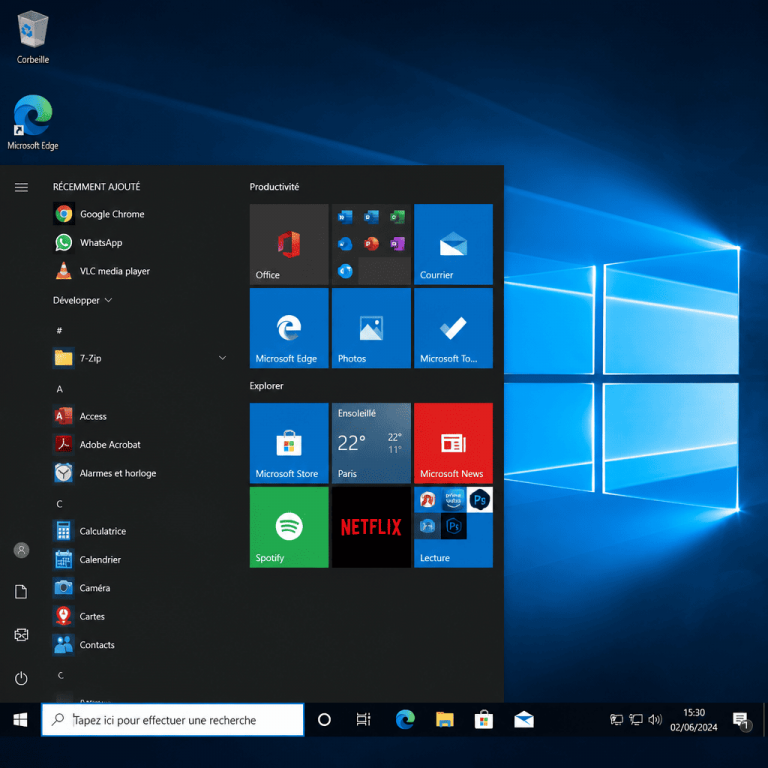Click the letter A section header

coord(59,389)
